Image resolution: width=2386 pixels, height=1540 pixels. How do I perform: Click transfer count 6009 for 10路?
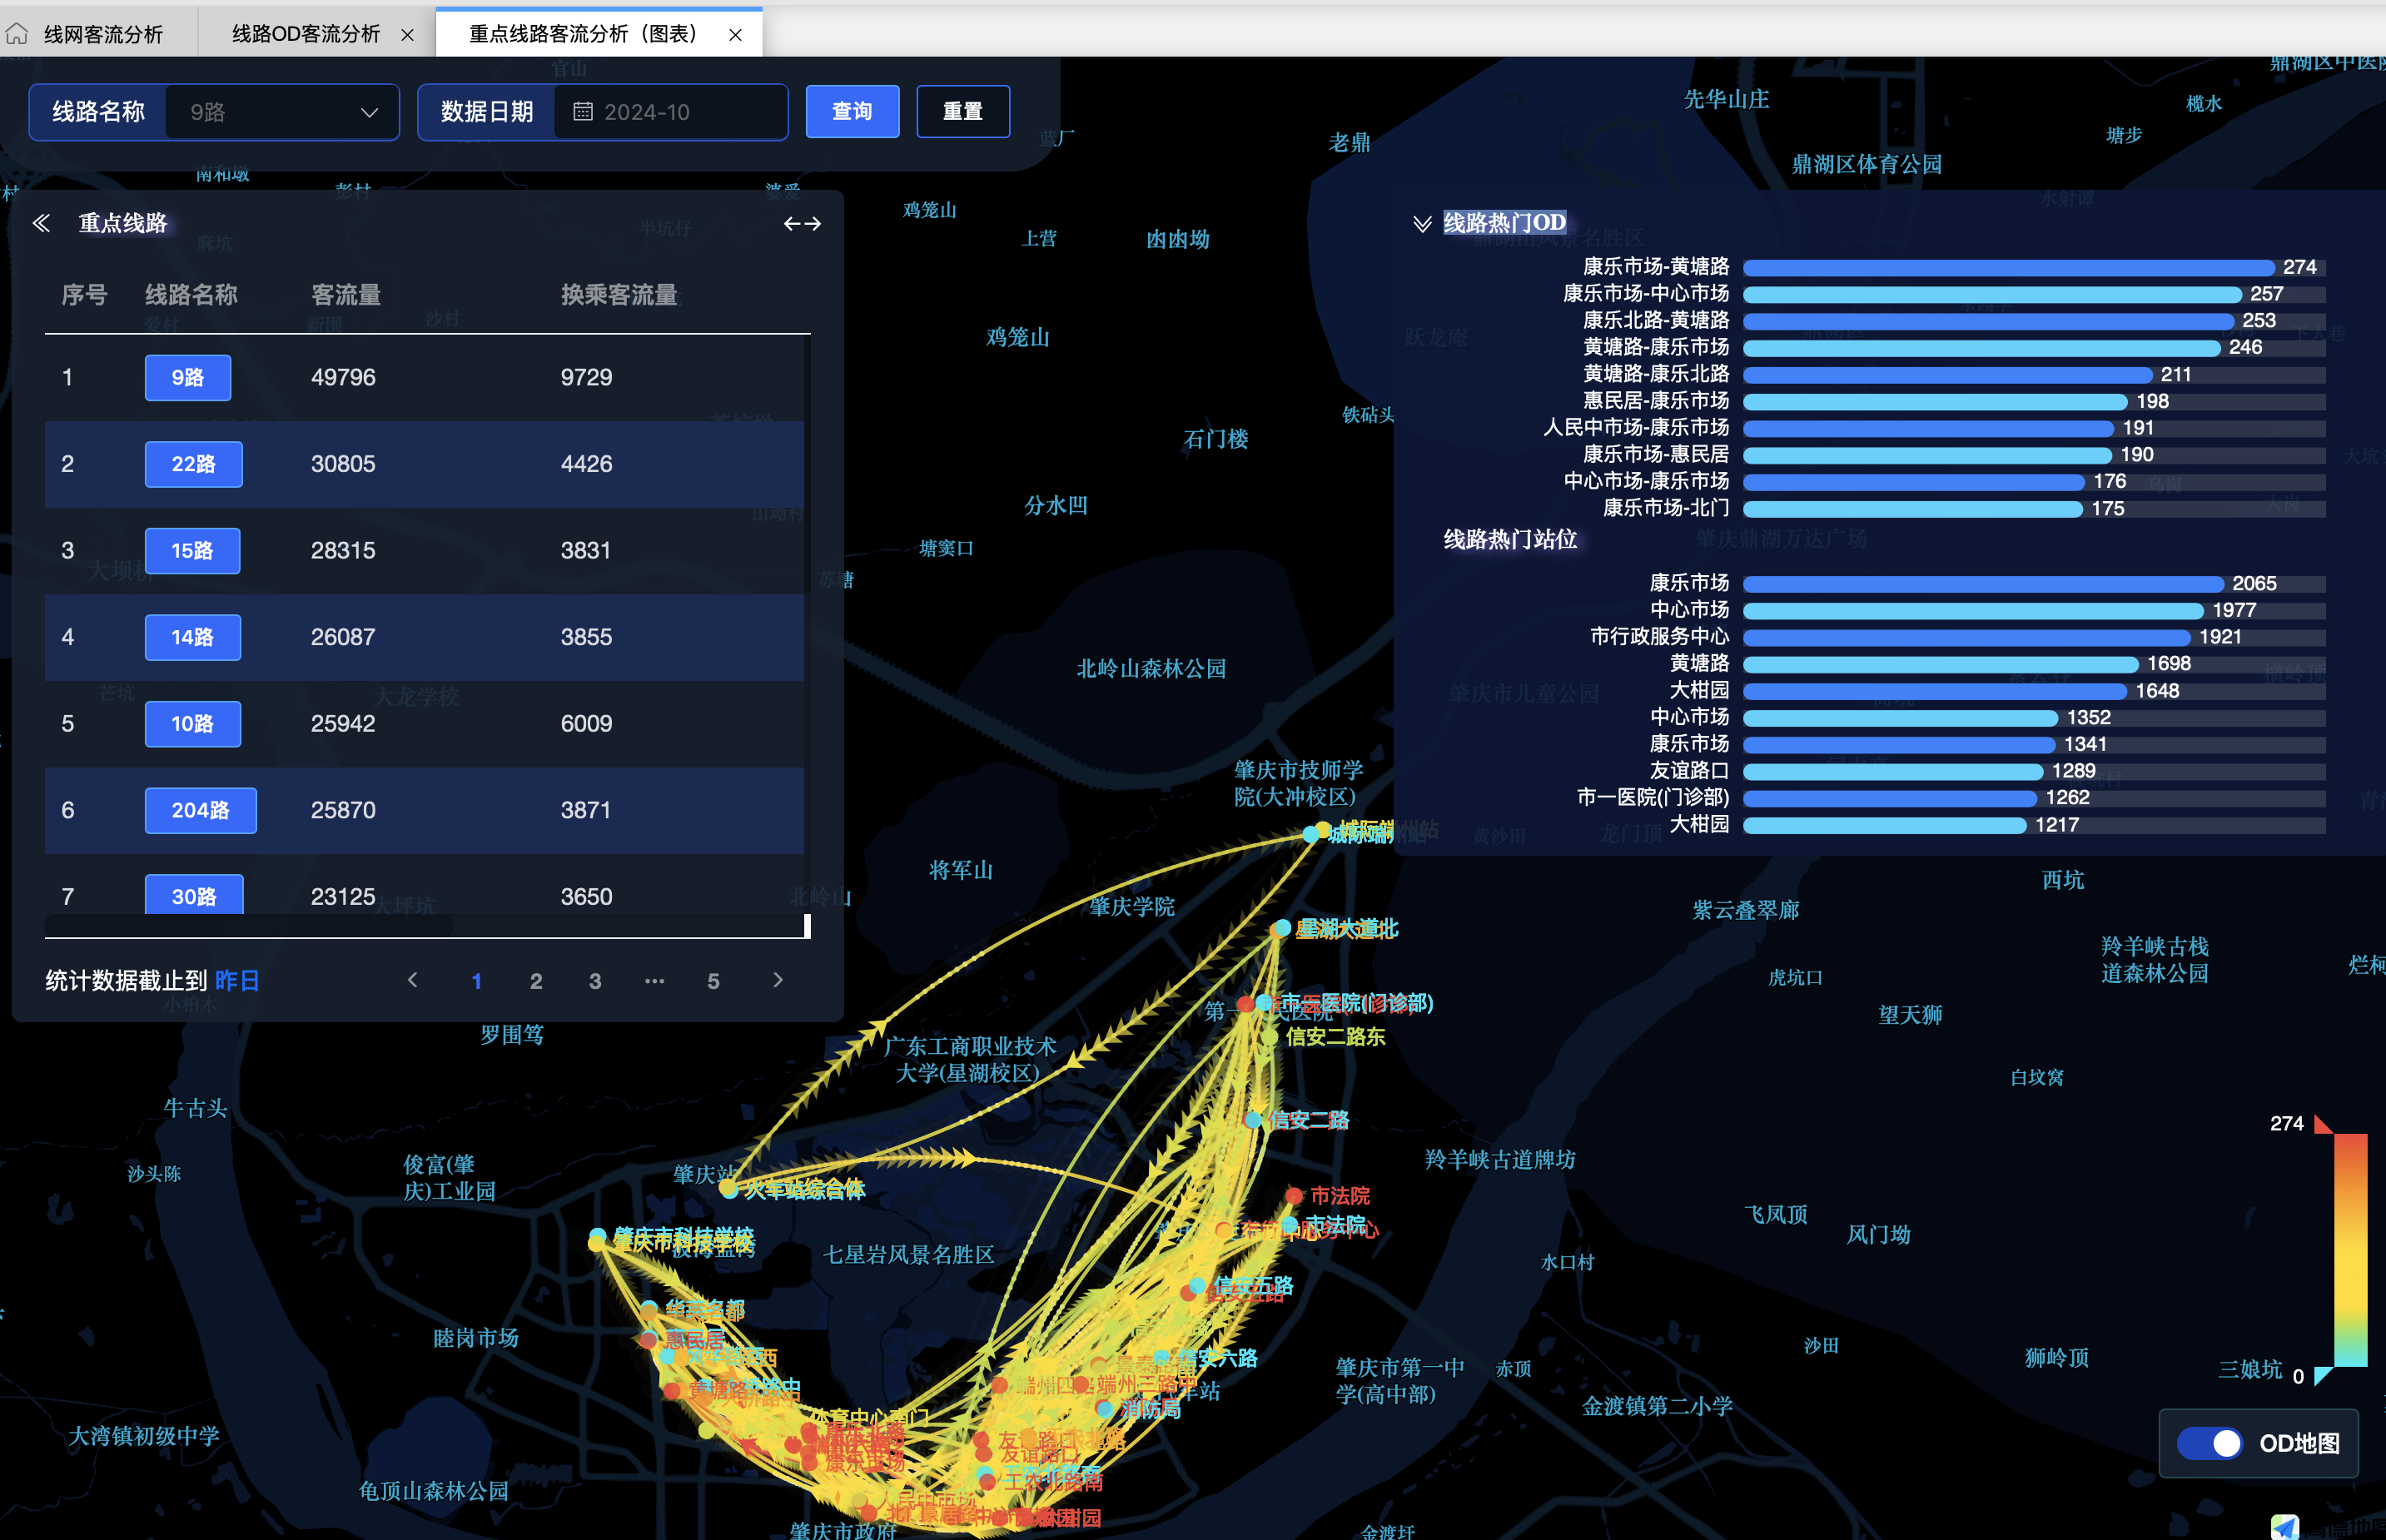click(586, 724)
